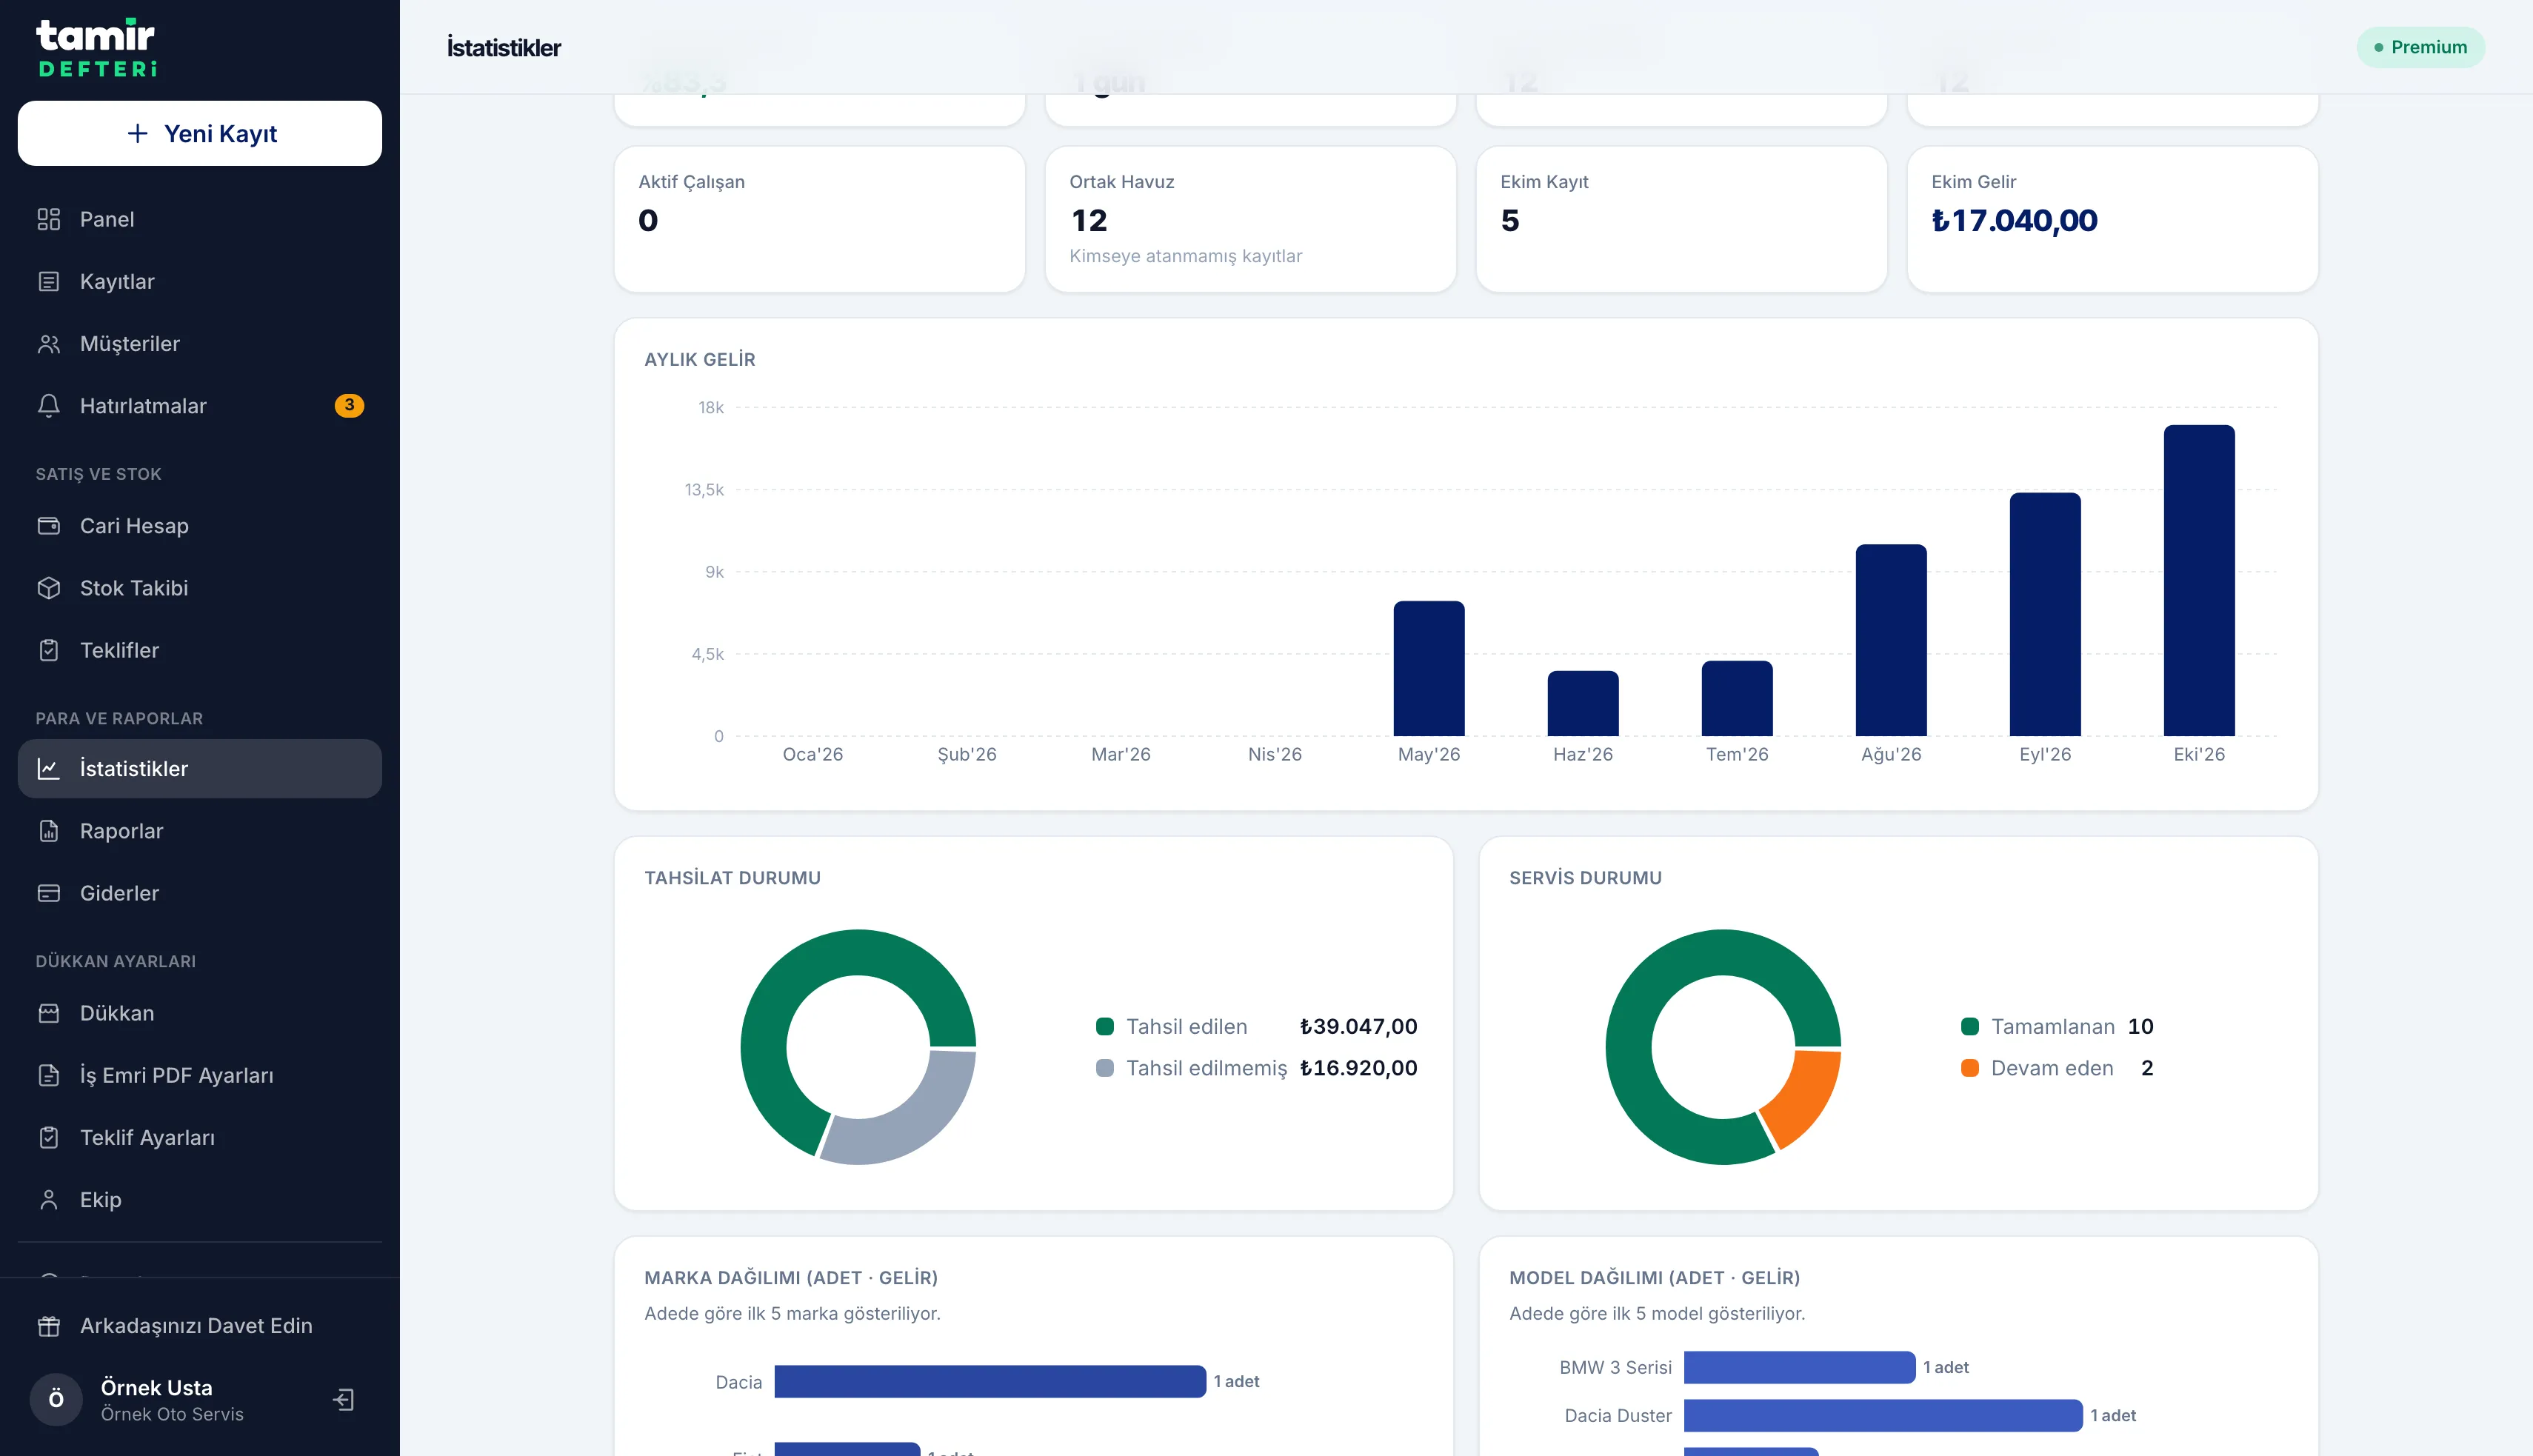Open the Kayıtlar menu item
The width and height of the screenshot is (2533, 1456).
coord(200,281)
